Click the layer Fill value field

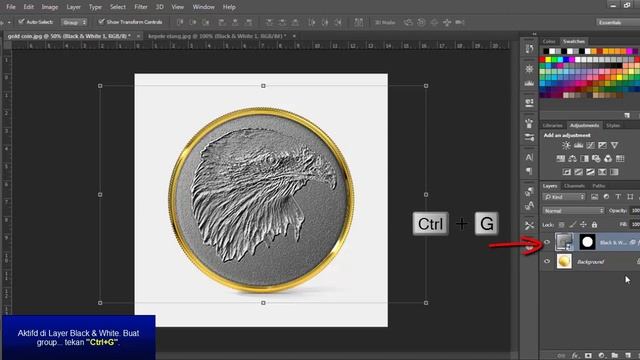(635, 224)
